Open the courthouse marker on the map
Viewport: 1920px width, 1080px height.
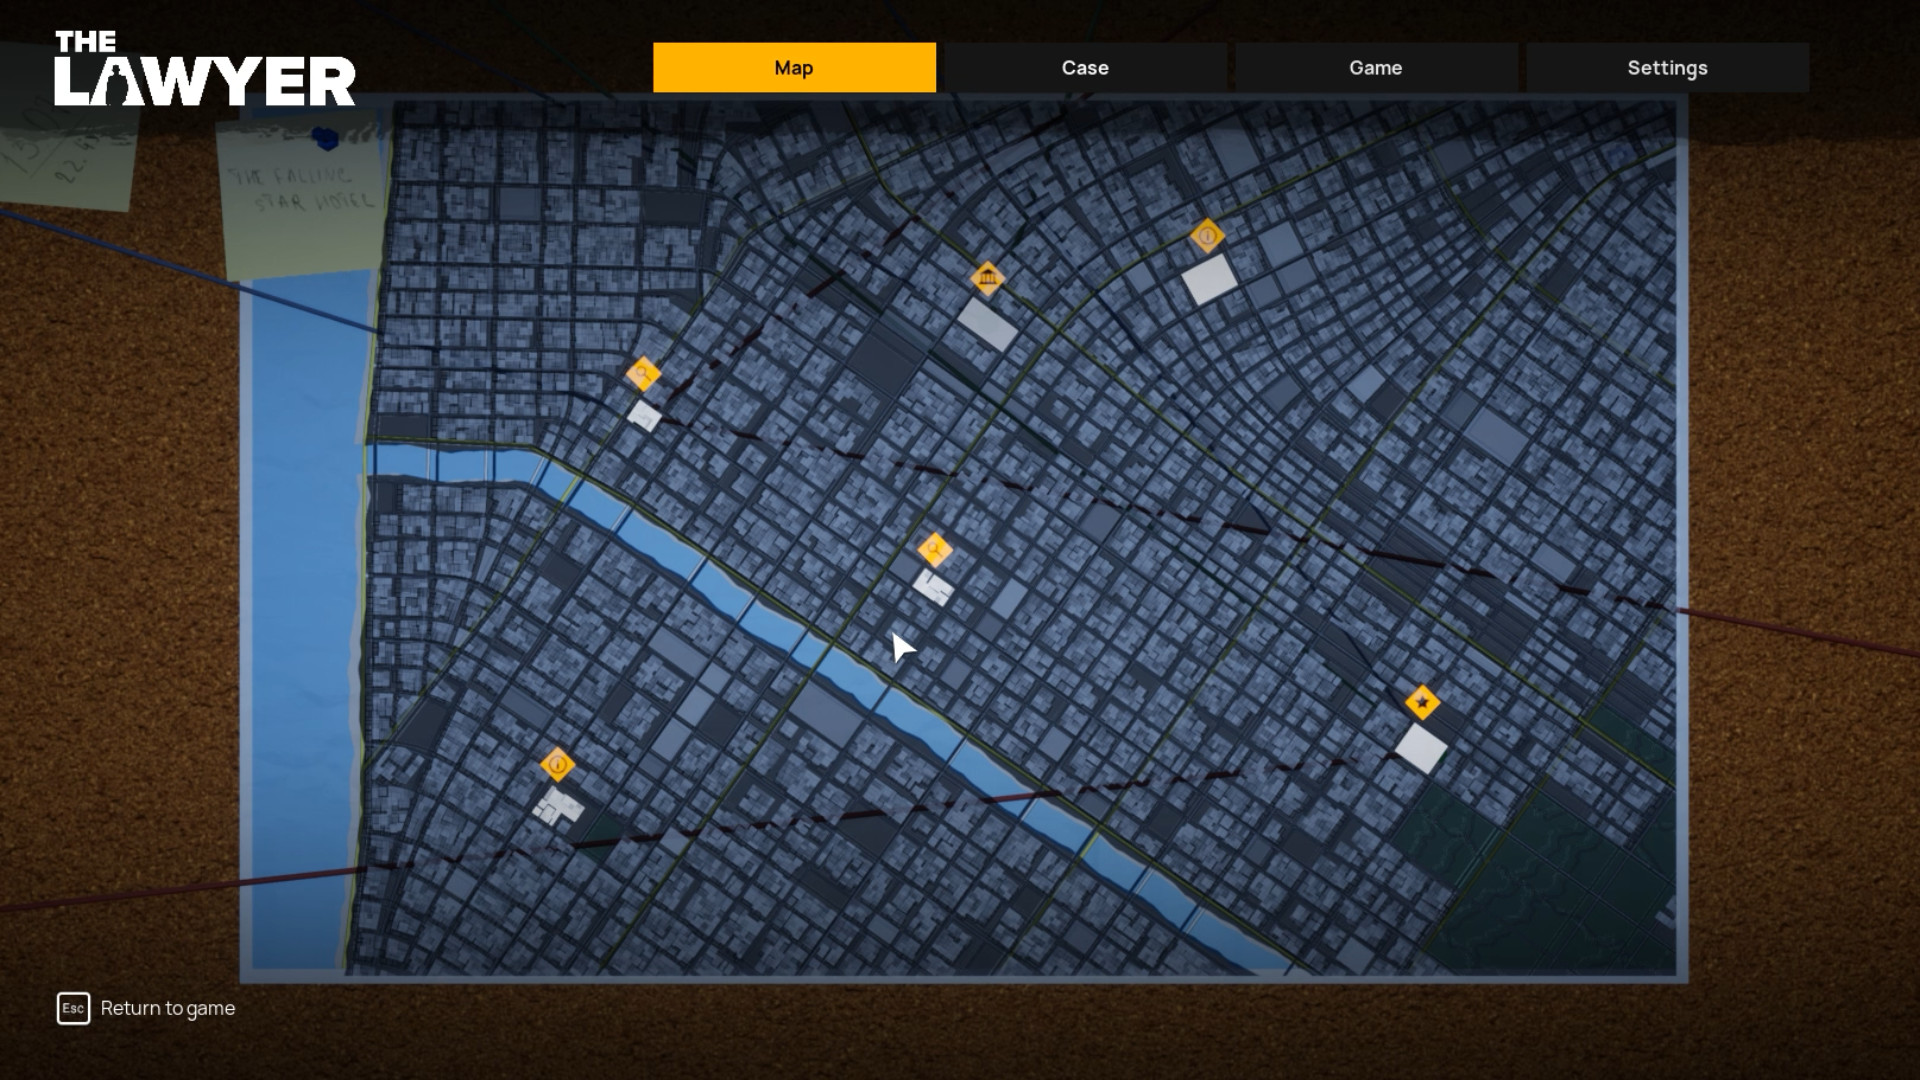point(989,280)
